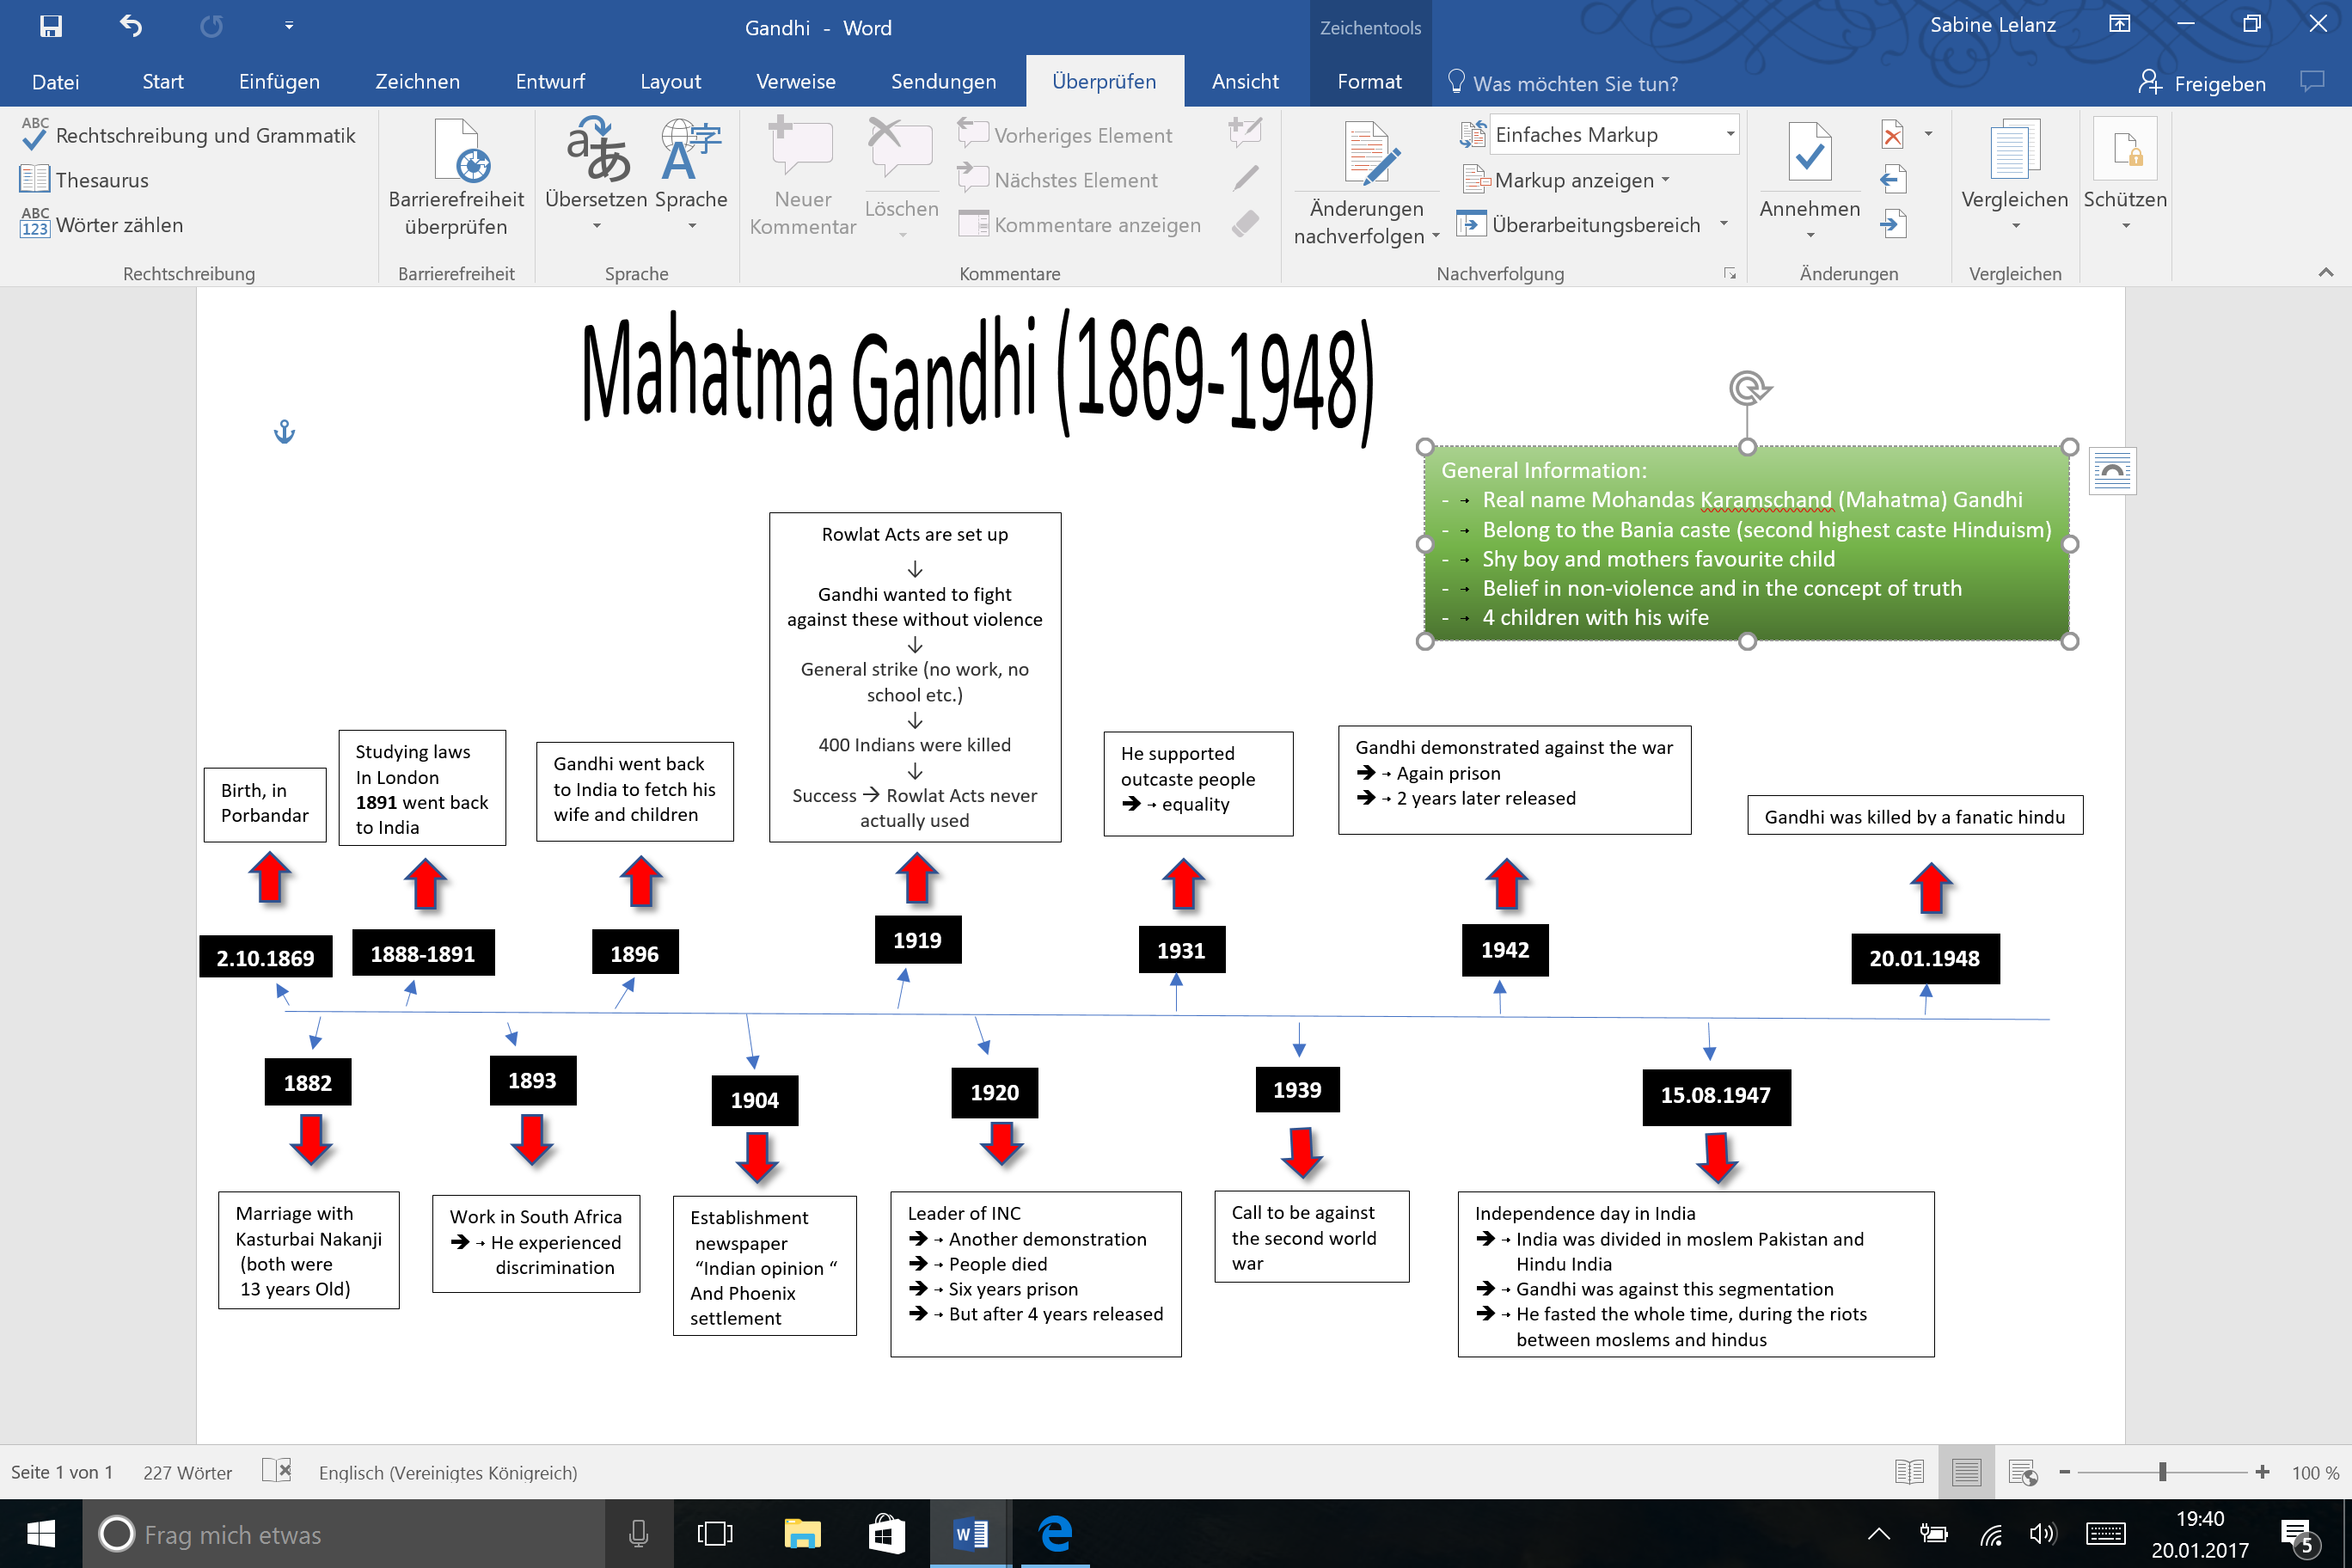Image resolution: width=2352 pixels, height=1568 pixels.
Task: Collapse the ribbon with the chevron
Action: 2325,272
